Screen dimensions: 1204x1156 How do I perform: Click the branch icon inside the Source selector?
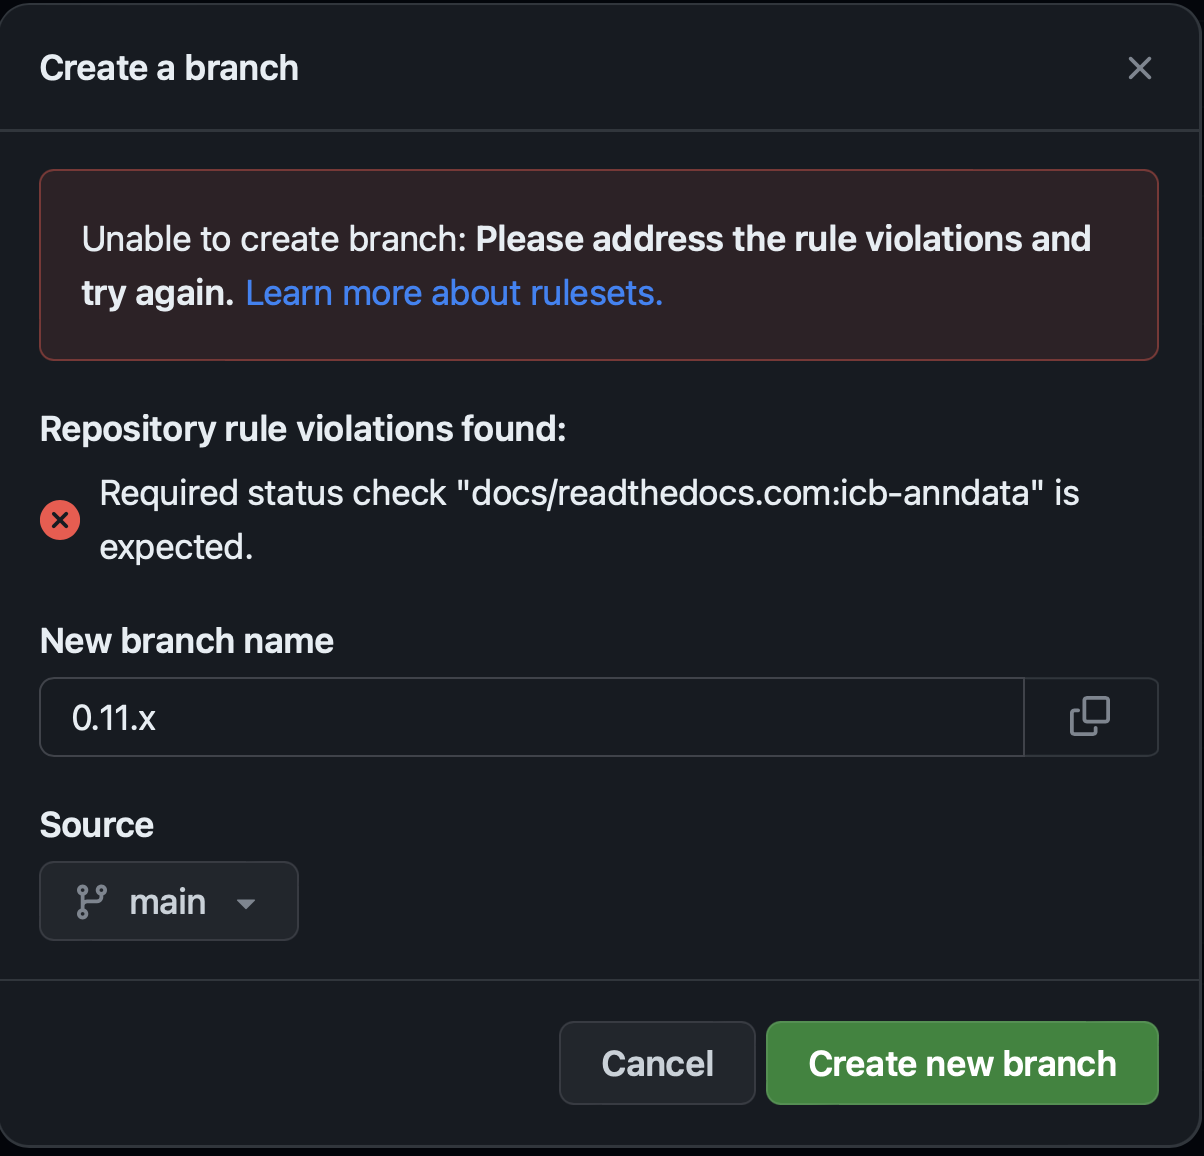click(x=90, y=901)
